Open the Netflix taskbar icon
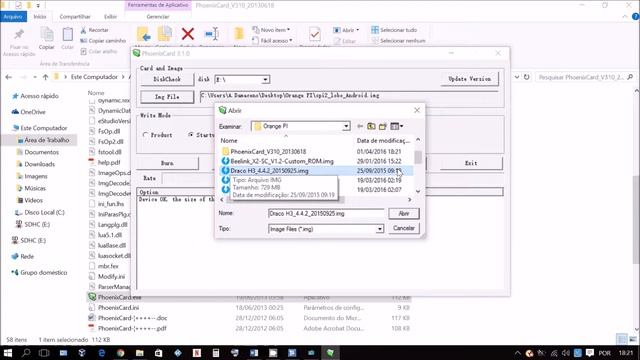 tap(196, 353)
